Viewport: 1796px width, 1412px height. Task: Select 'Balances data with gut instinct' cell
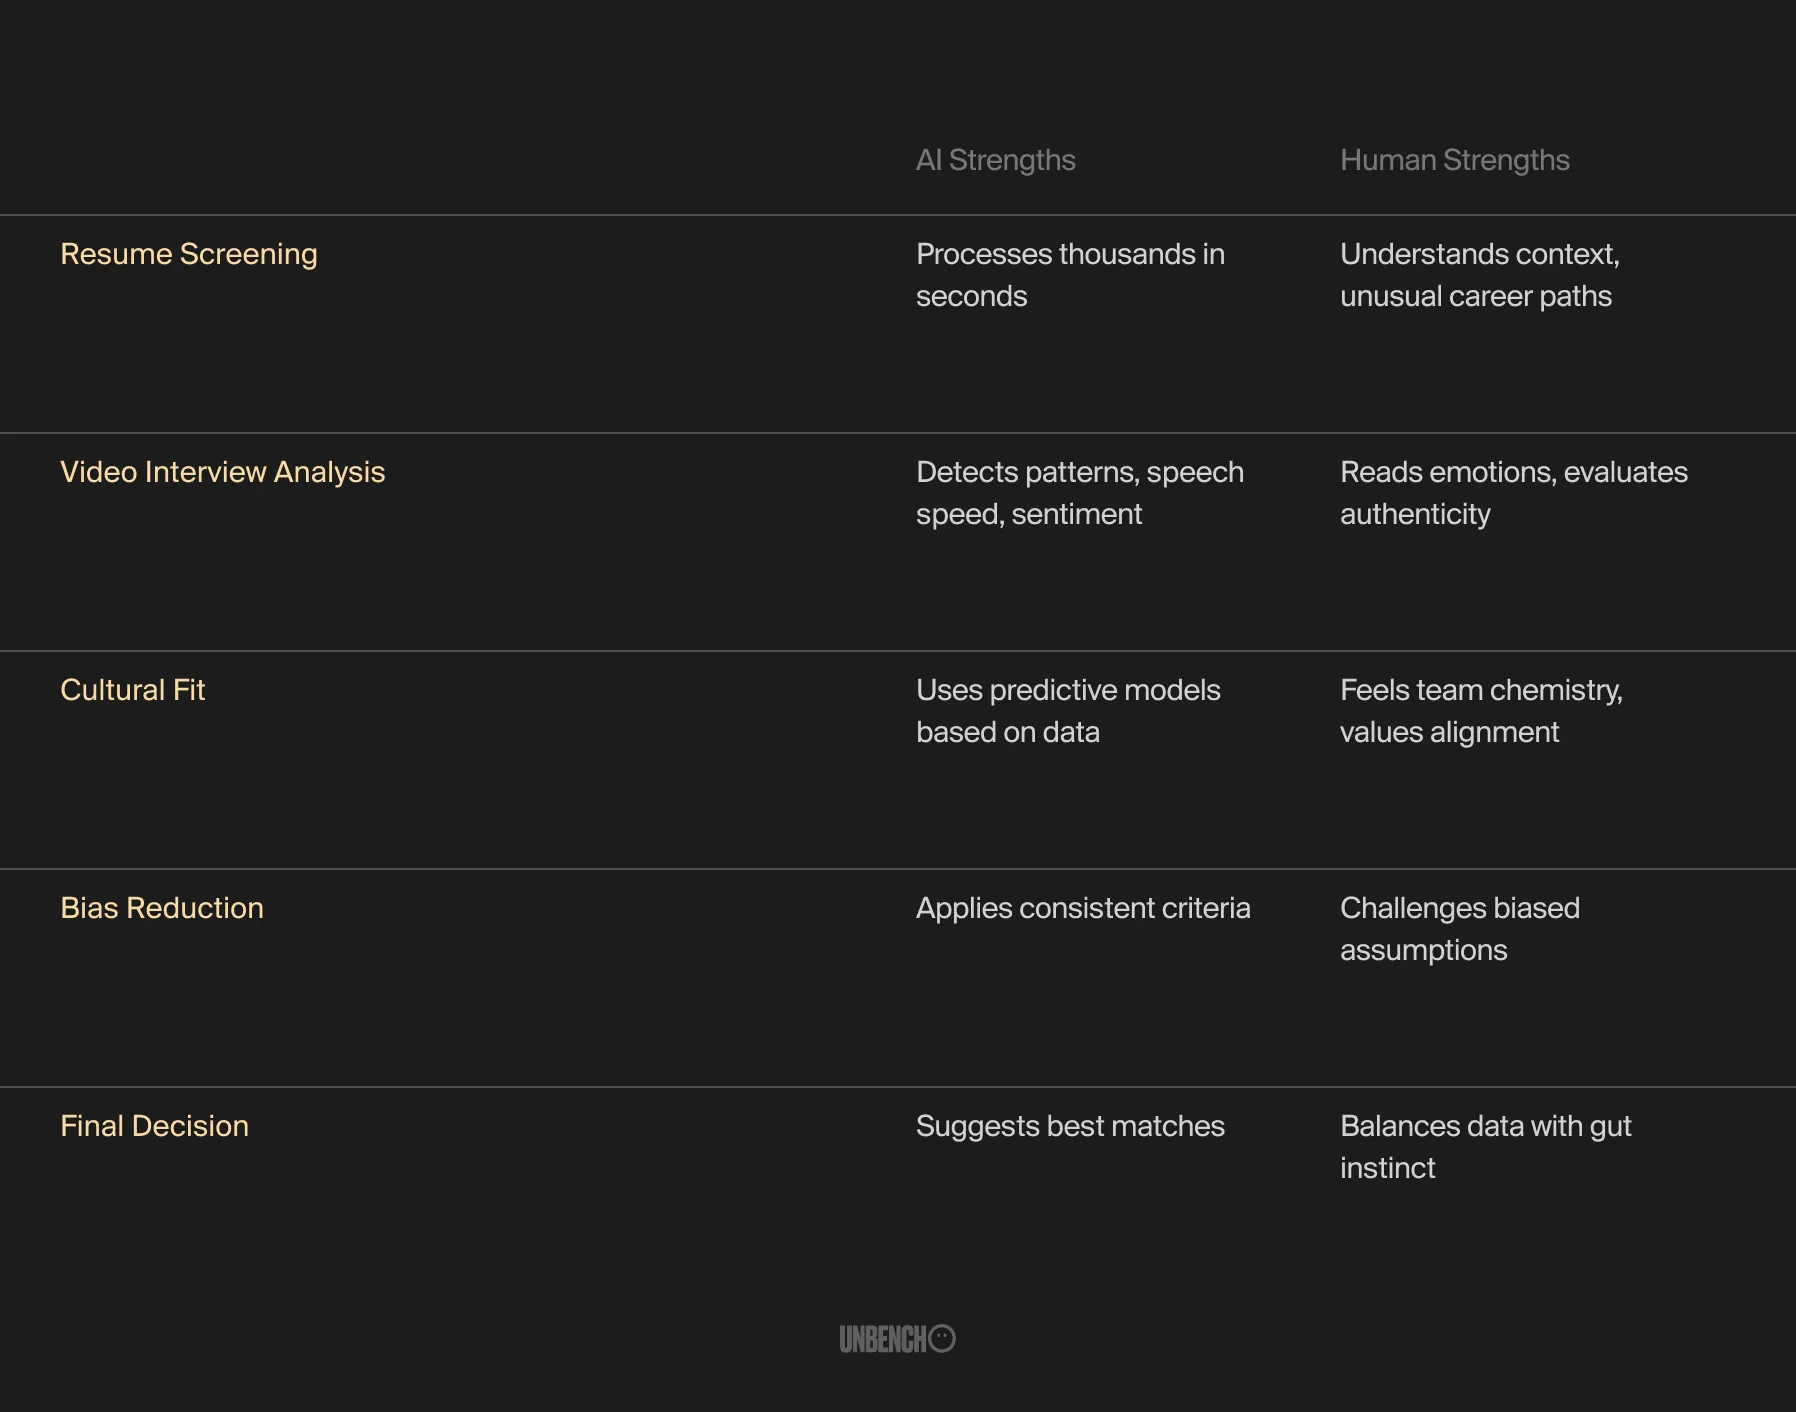pos(1486,1147)
